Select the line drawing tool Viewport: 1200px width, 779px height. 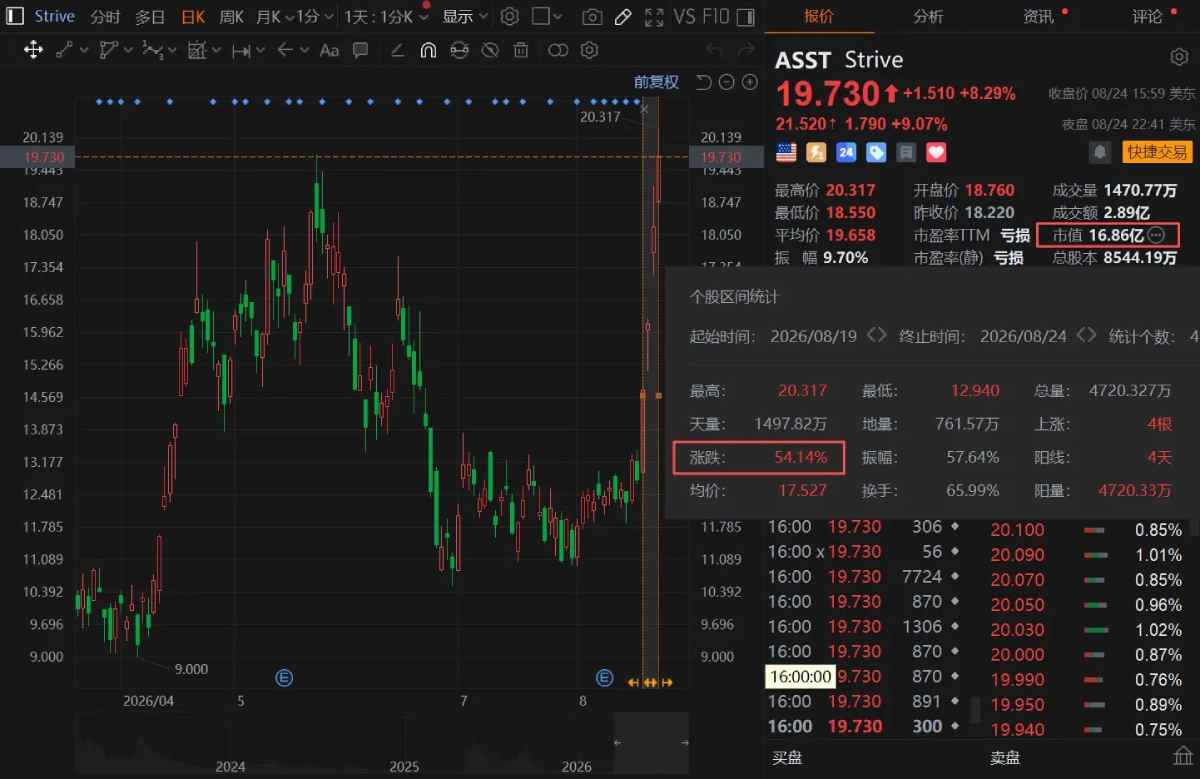[x=66, y=50]
